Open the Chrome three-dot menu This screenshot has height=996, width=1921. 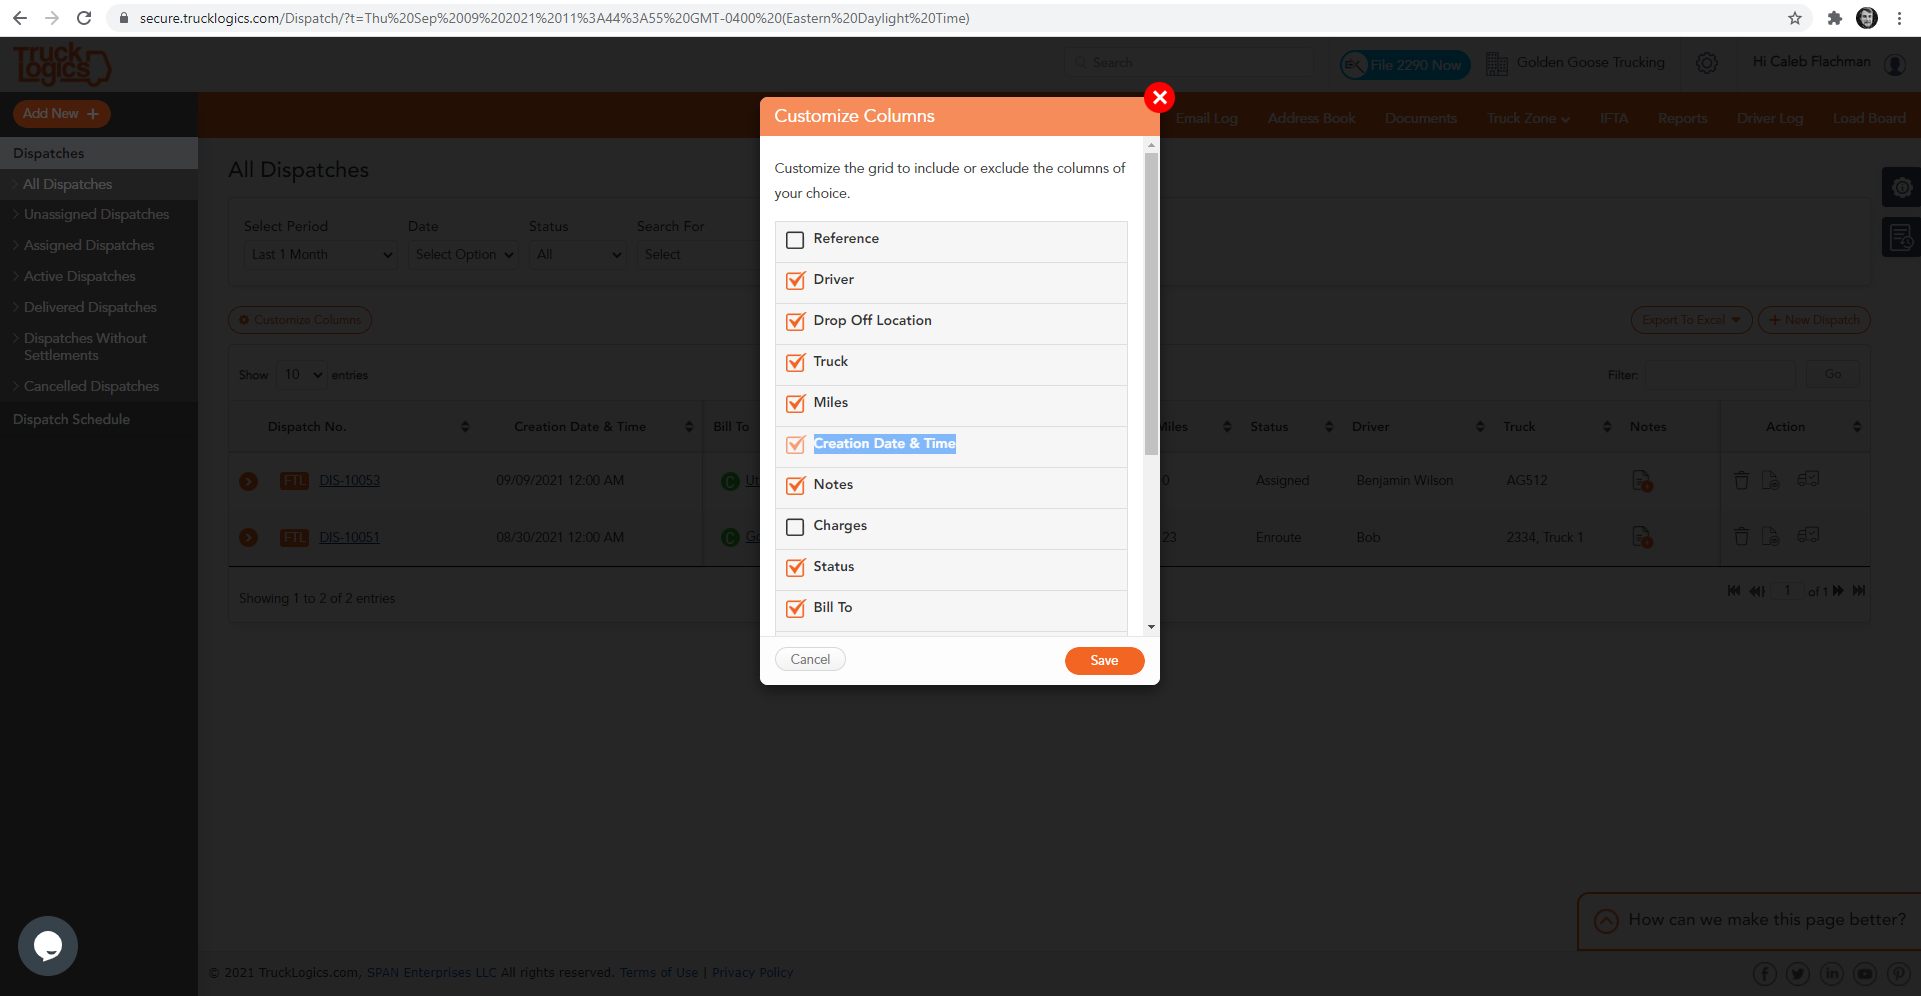(x=1899, y=18)
